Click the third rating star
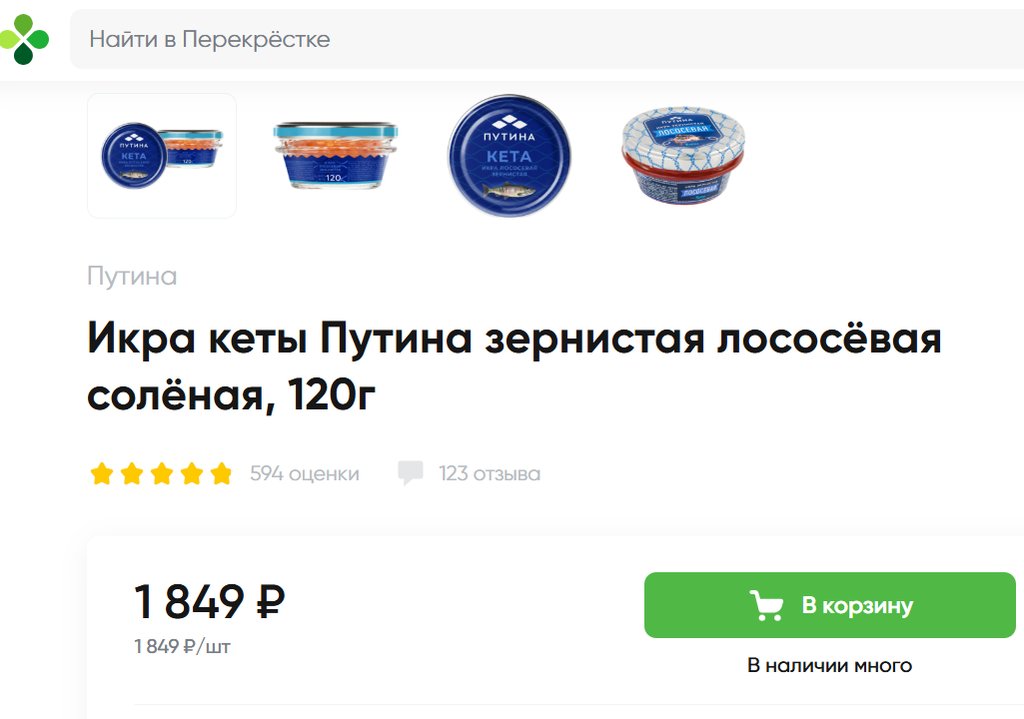The image size is (1024, 719). coord(162,473)
